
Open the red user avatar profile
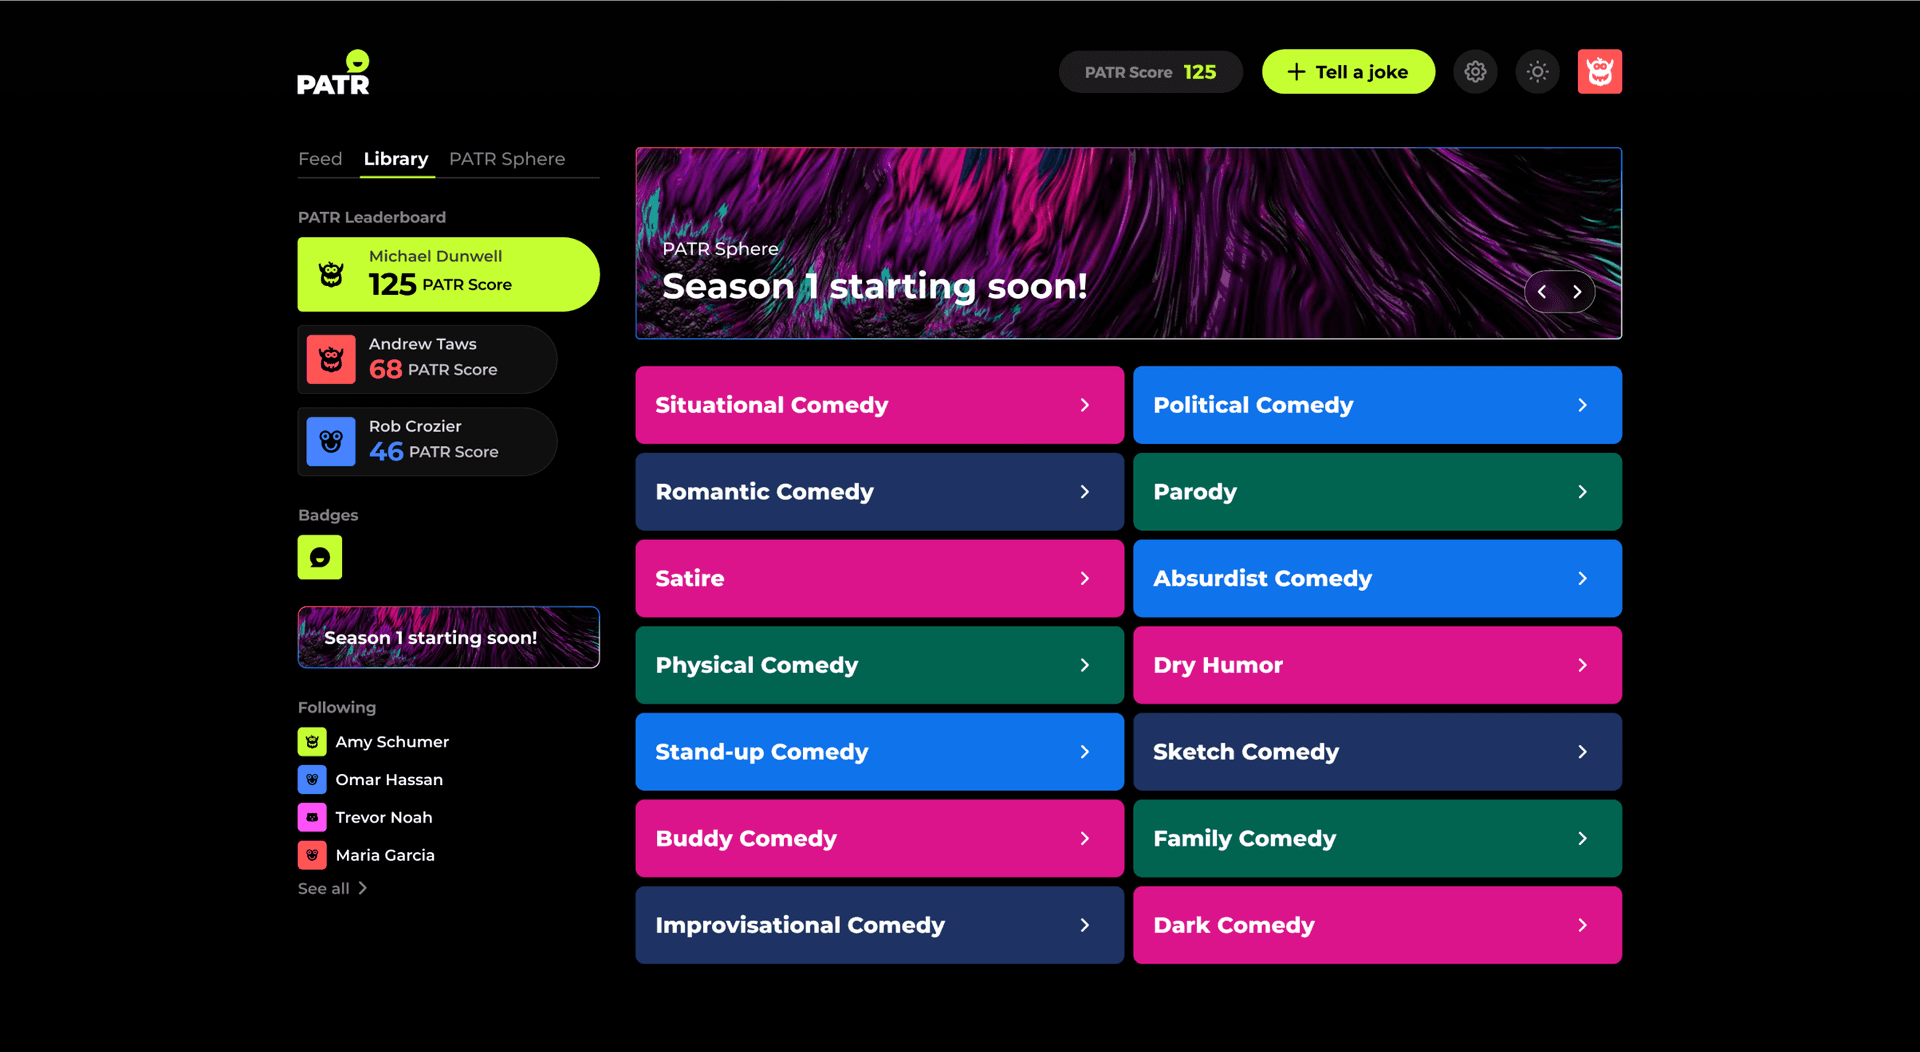click(x=1599, y=72)
